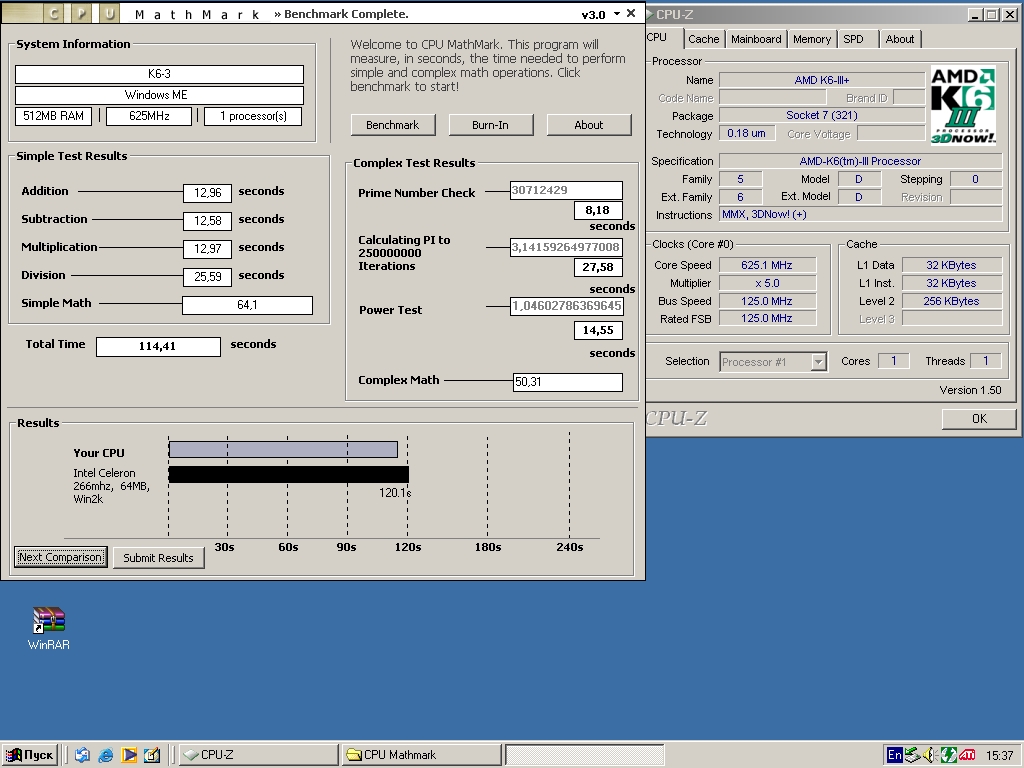Click the 1 processor(s) field
Image resolution: width=1024 pixels, height=768 pixels.
(x=253, y=116)
